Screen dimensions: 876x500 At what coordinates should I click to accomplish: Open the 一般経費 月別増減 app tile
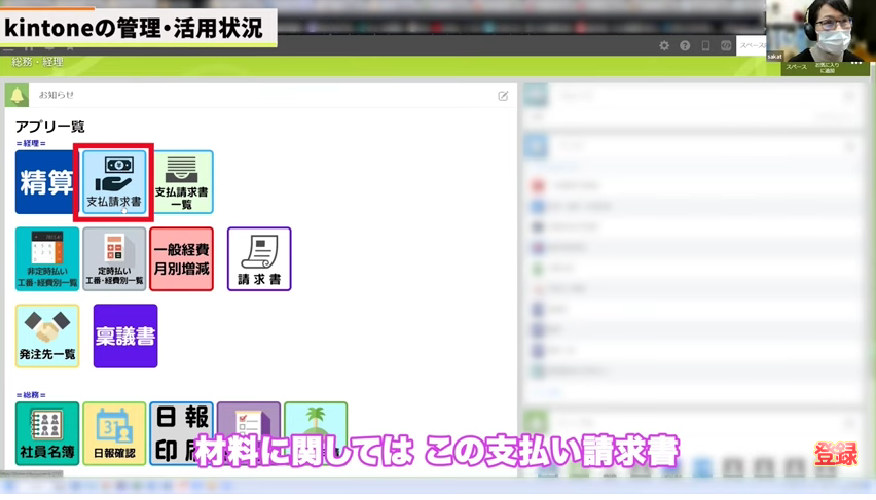click(x=182, y=259)
